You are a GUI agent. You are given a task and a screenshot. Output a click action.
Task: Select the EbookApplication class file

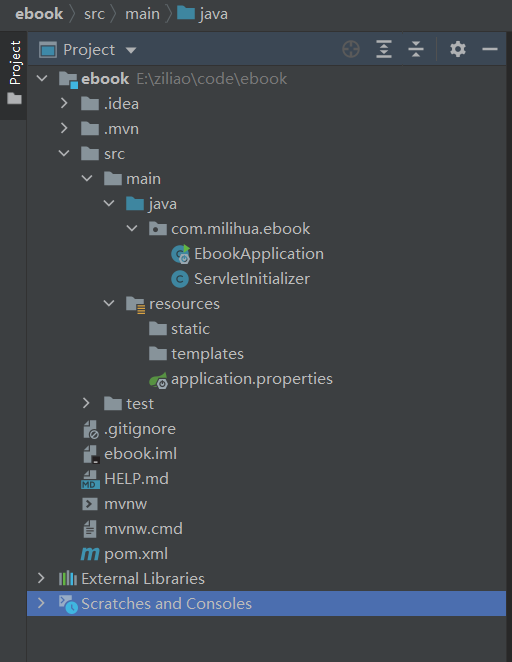[x=248, y=254]
